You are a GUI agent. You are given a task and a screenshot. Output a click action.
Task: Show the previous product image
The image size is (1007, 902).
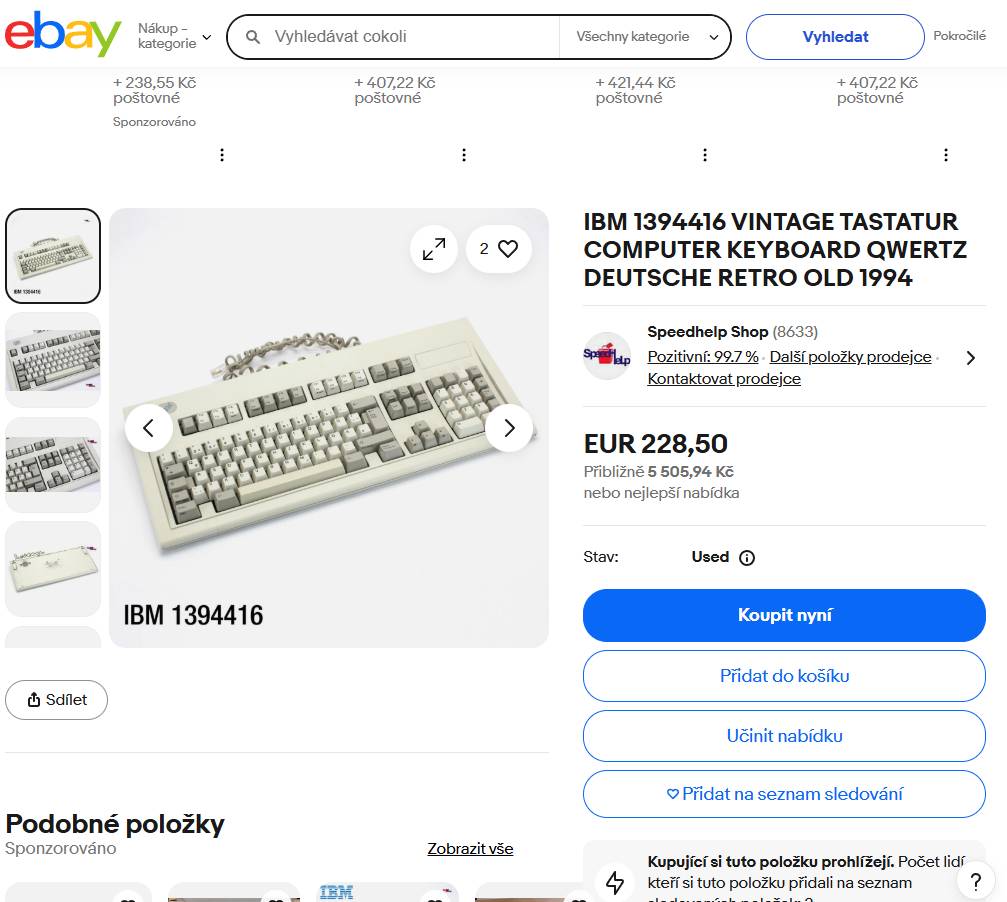[149, 428]
